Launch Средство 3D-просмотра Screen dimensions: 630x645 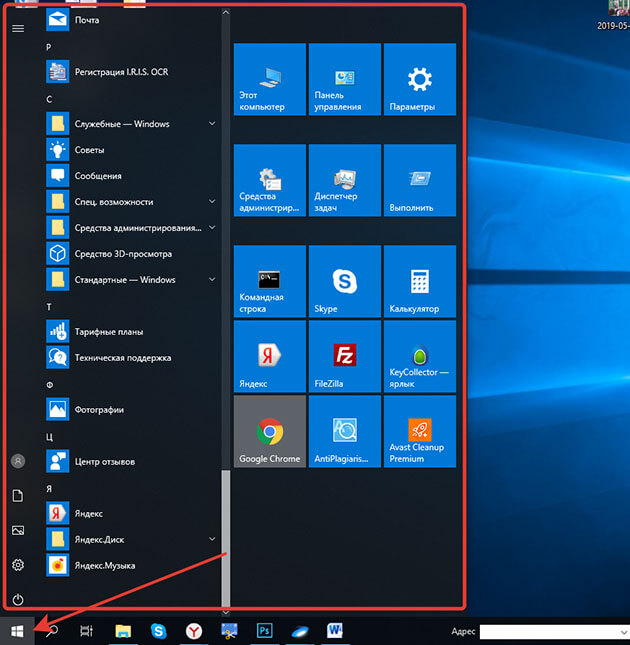pyautogui.click(x=132, y=253)
